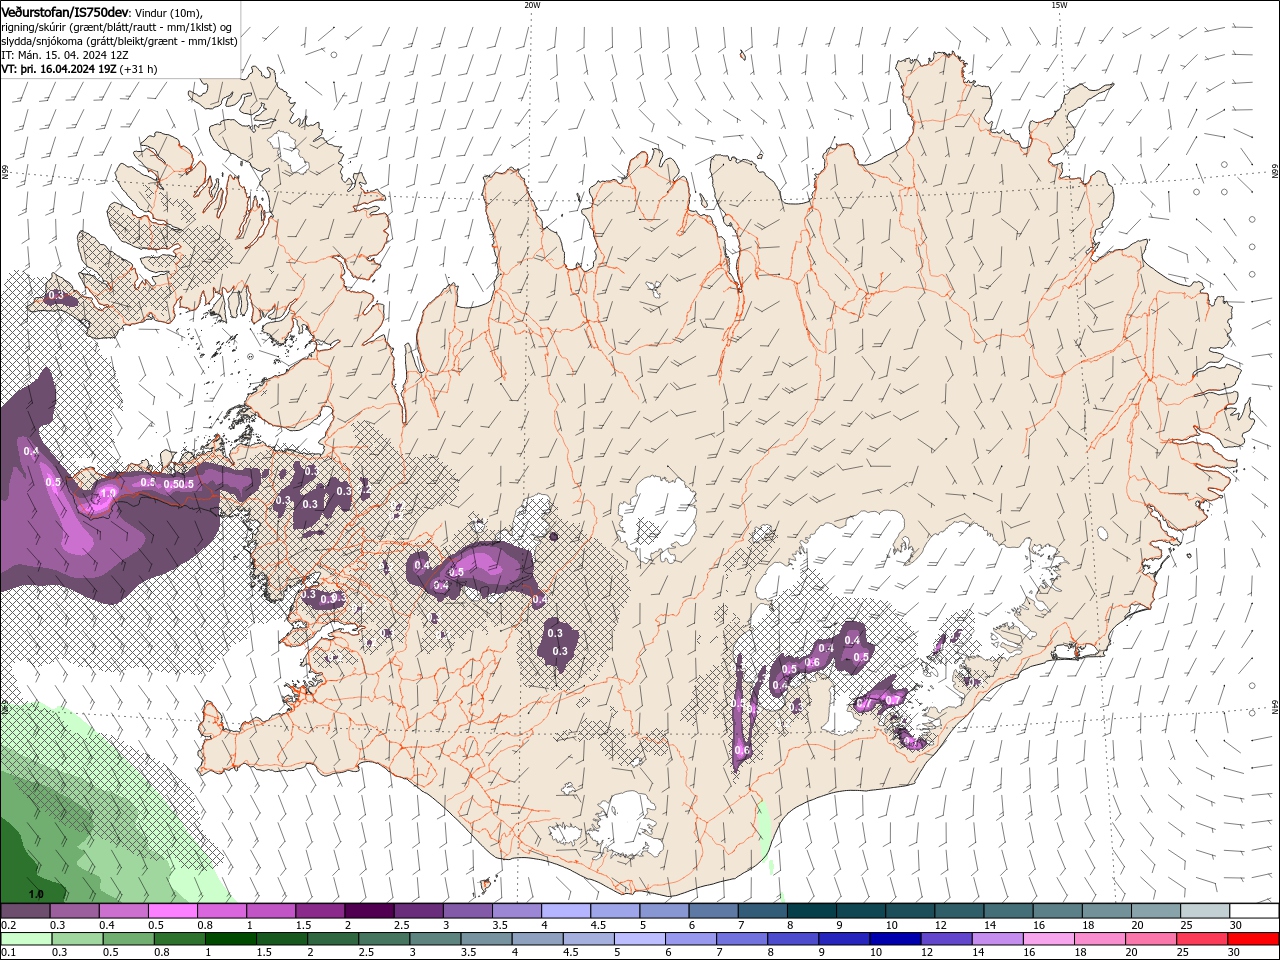The image size is (1280, 960).
Task: Pick the deep blue 10 swatch, lower legend
Action: (x=893, y=939)
